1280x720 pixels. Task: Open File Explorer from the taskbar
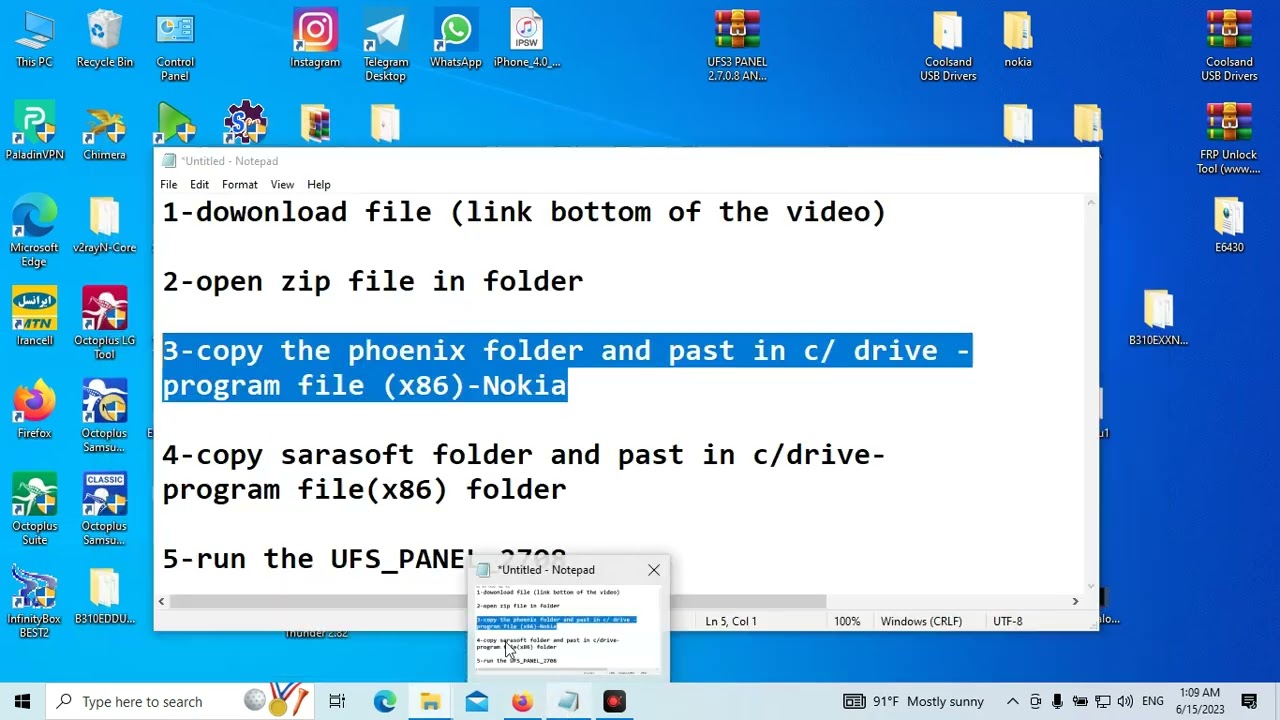(x=430, y=702)
